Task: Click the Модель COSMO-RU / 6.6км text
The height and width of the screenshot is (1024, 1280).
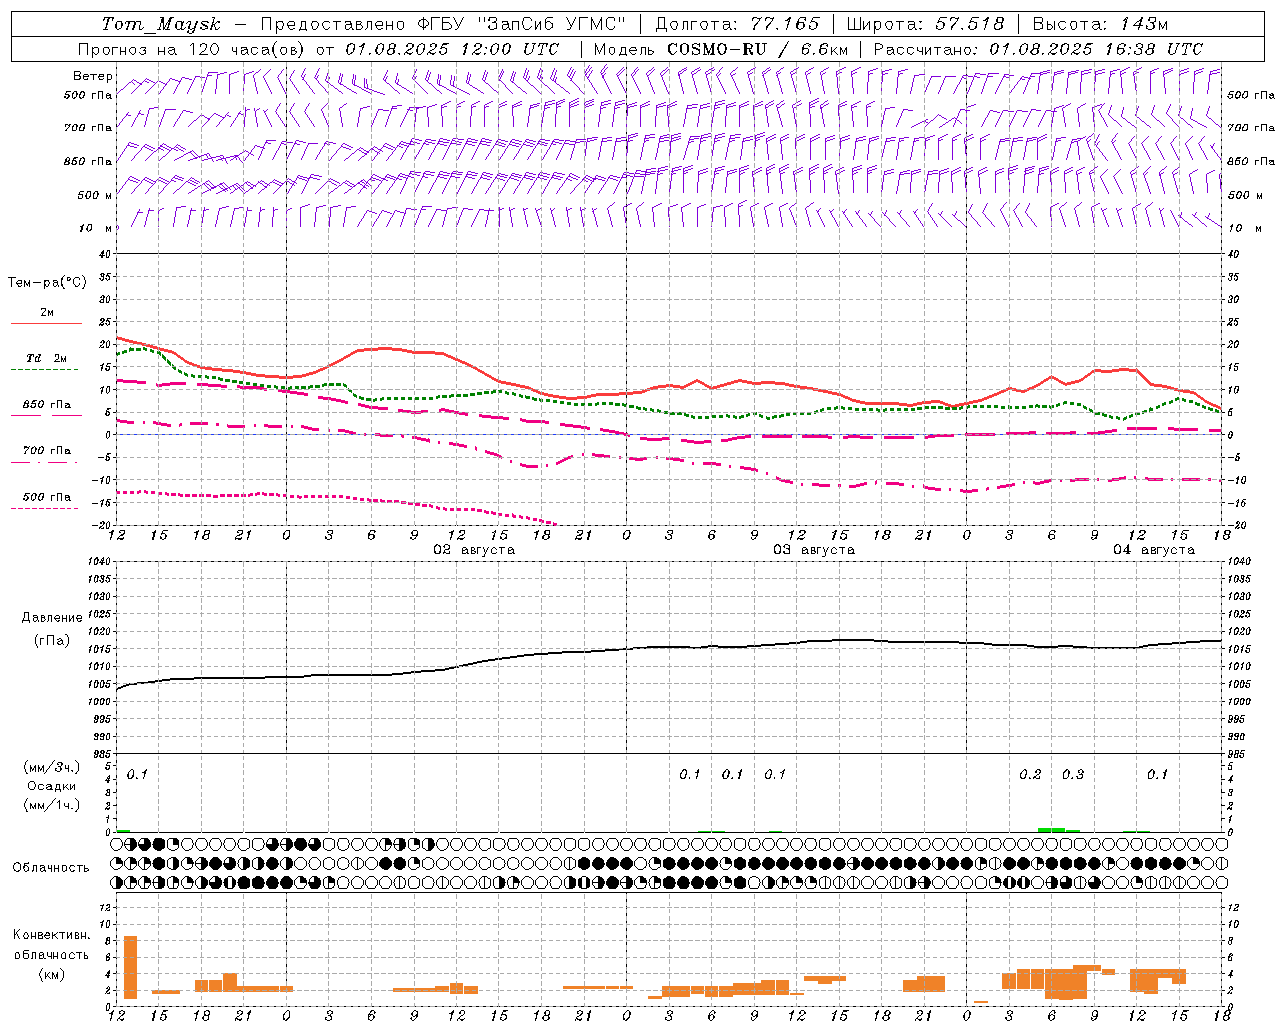Action: point(721,49)
